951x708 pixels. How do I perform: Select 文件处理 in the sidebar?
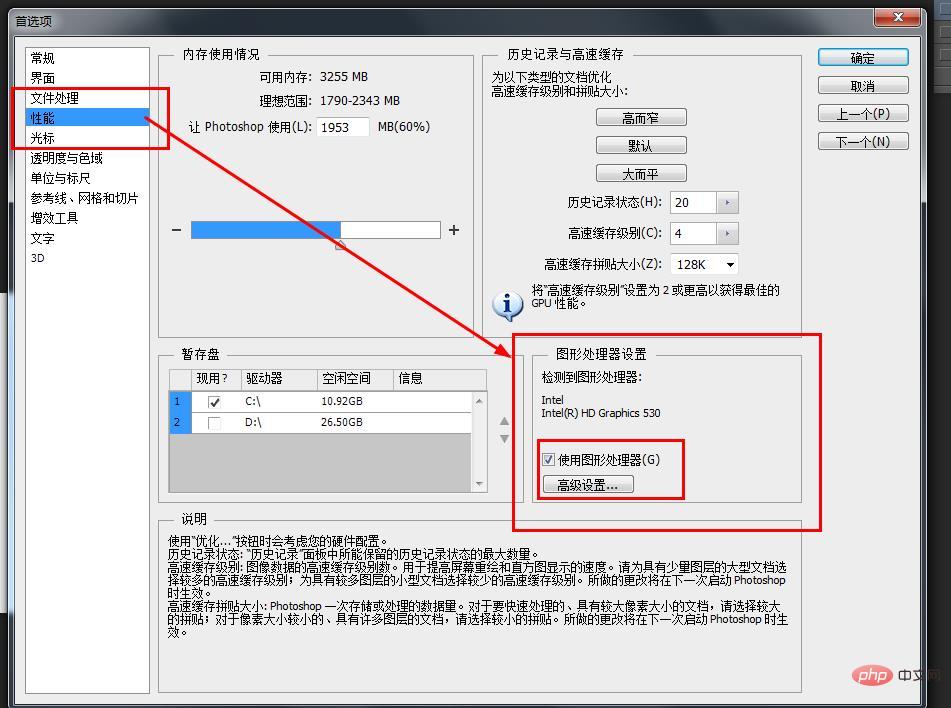click(55, 98)
